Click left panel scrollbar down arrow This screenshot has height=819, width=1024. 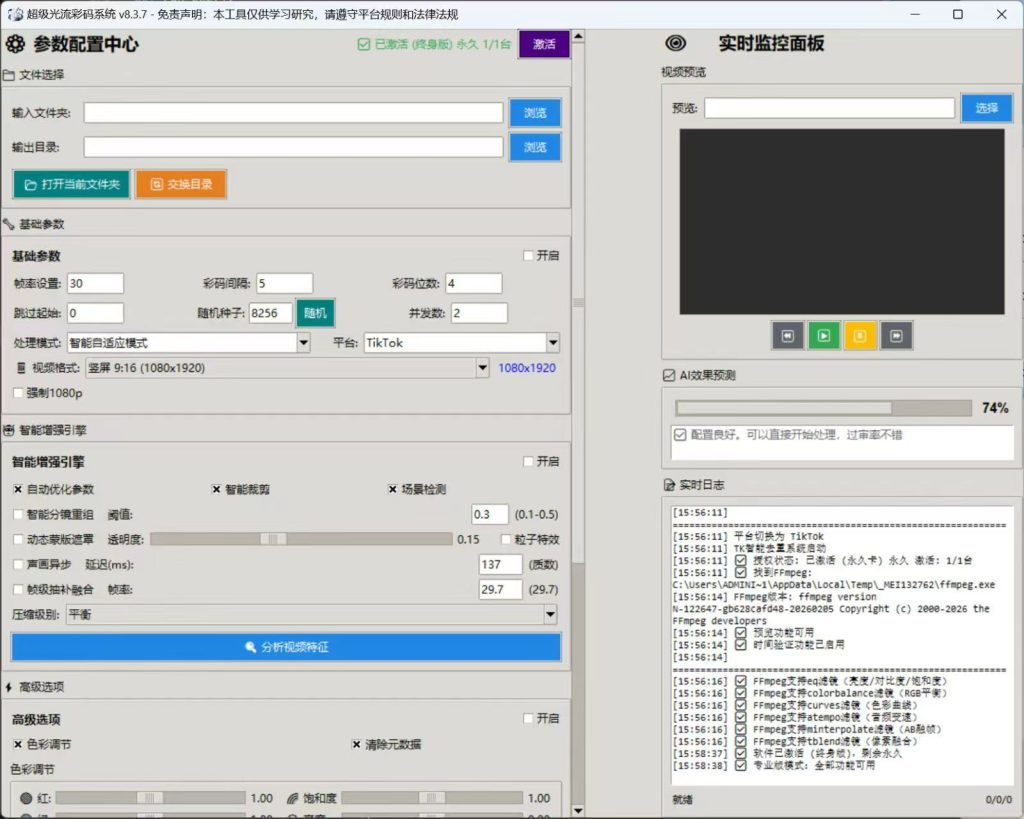pos(578,811)
